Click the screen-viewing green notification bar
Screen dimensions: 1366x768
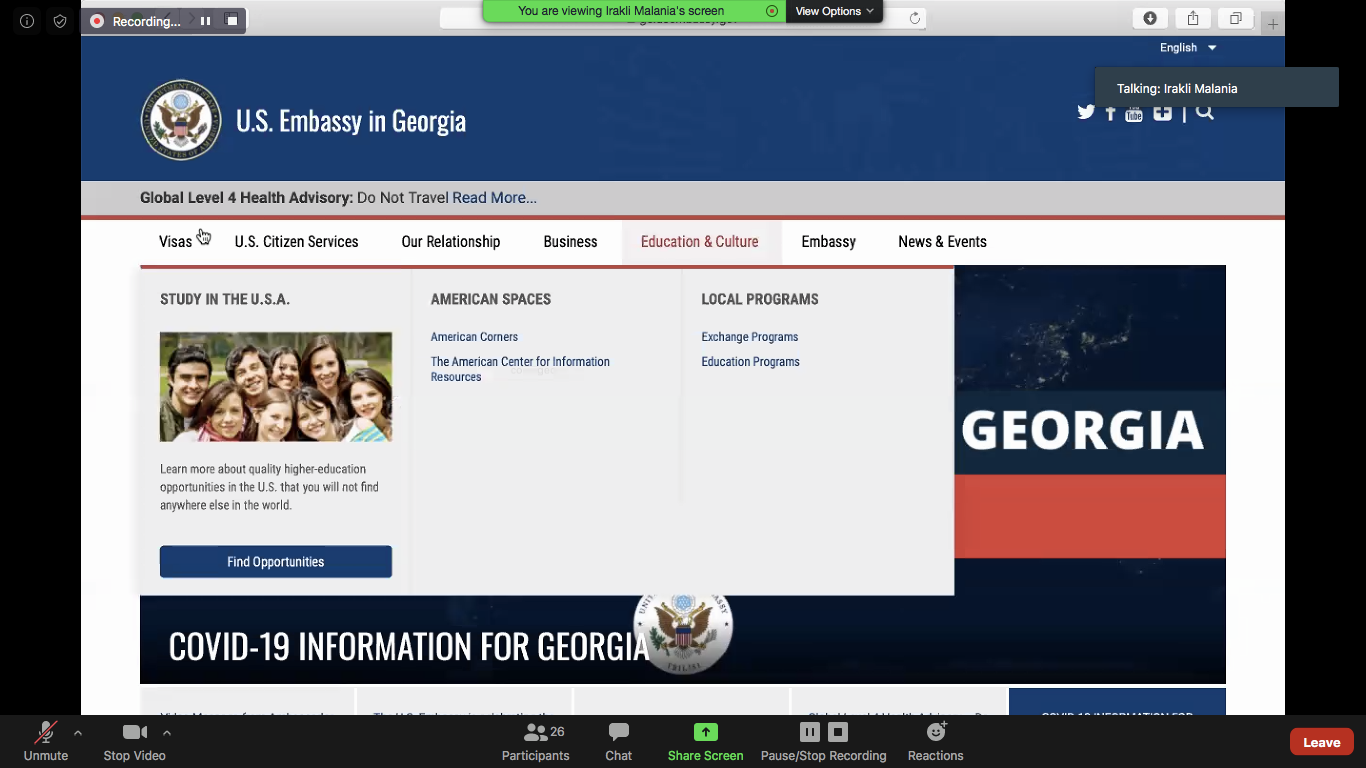(634, 11)
